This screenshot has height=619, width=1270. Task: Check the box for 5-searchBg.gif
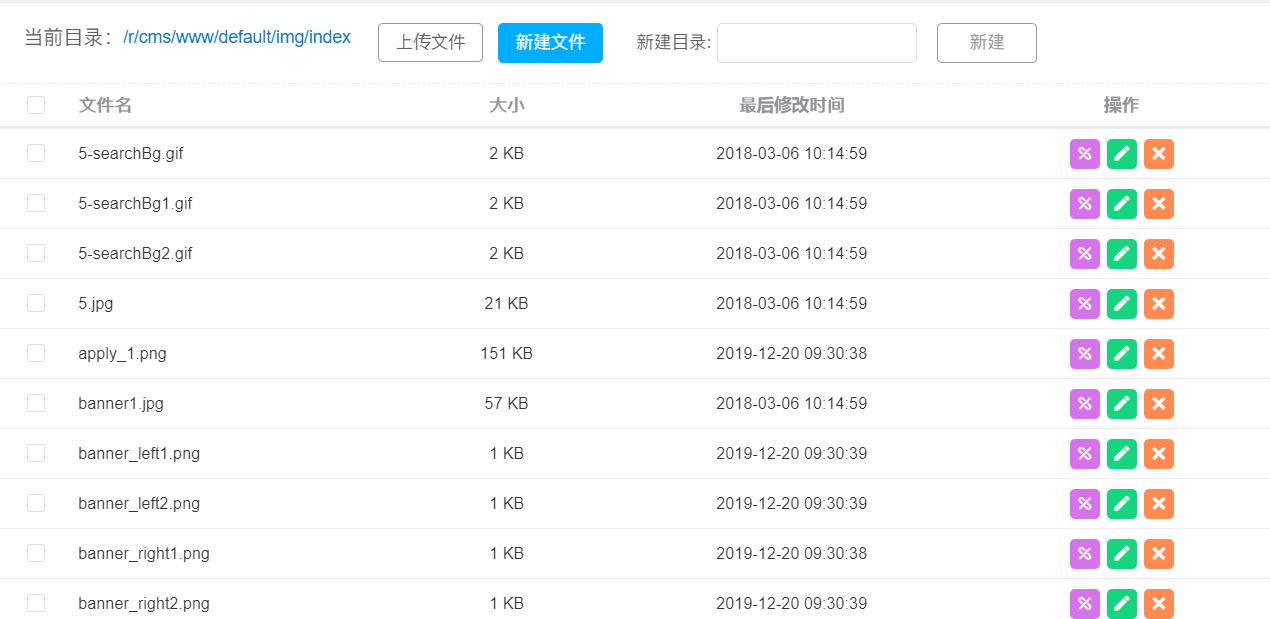pyautogui.click(x=36, y=153)
